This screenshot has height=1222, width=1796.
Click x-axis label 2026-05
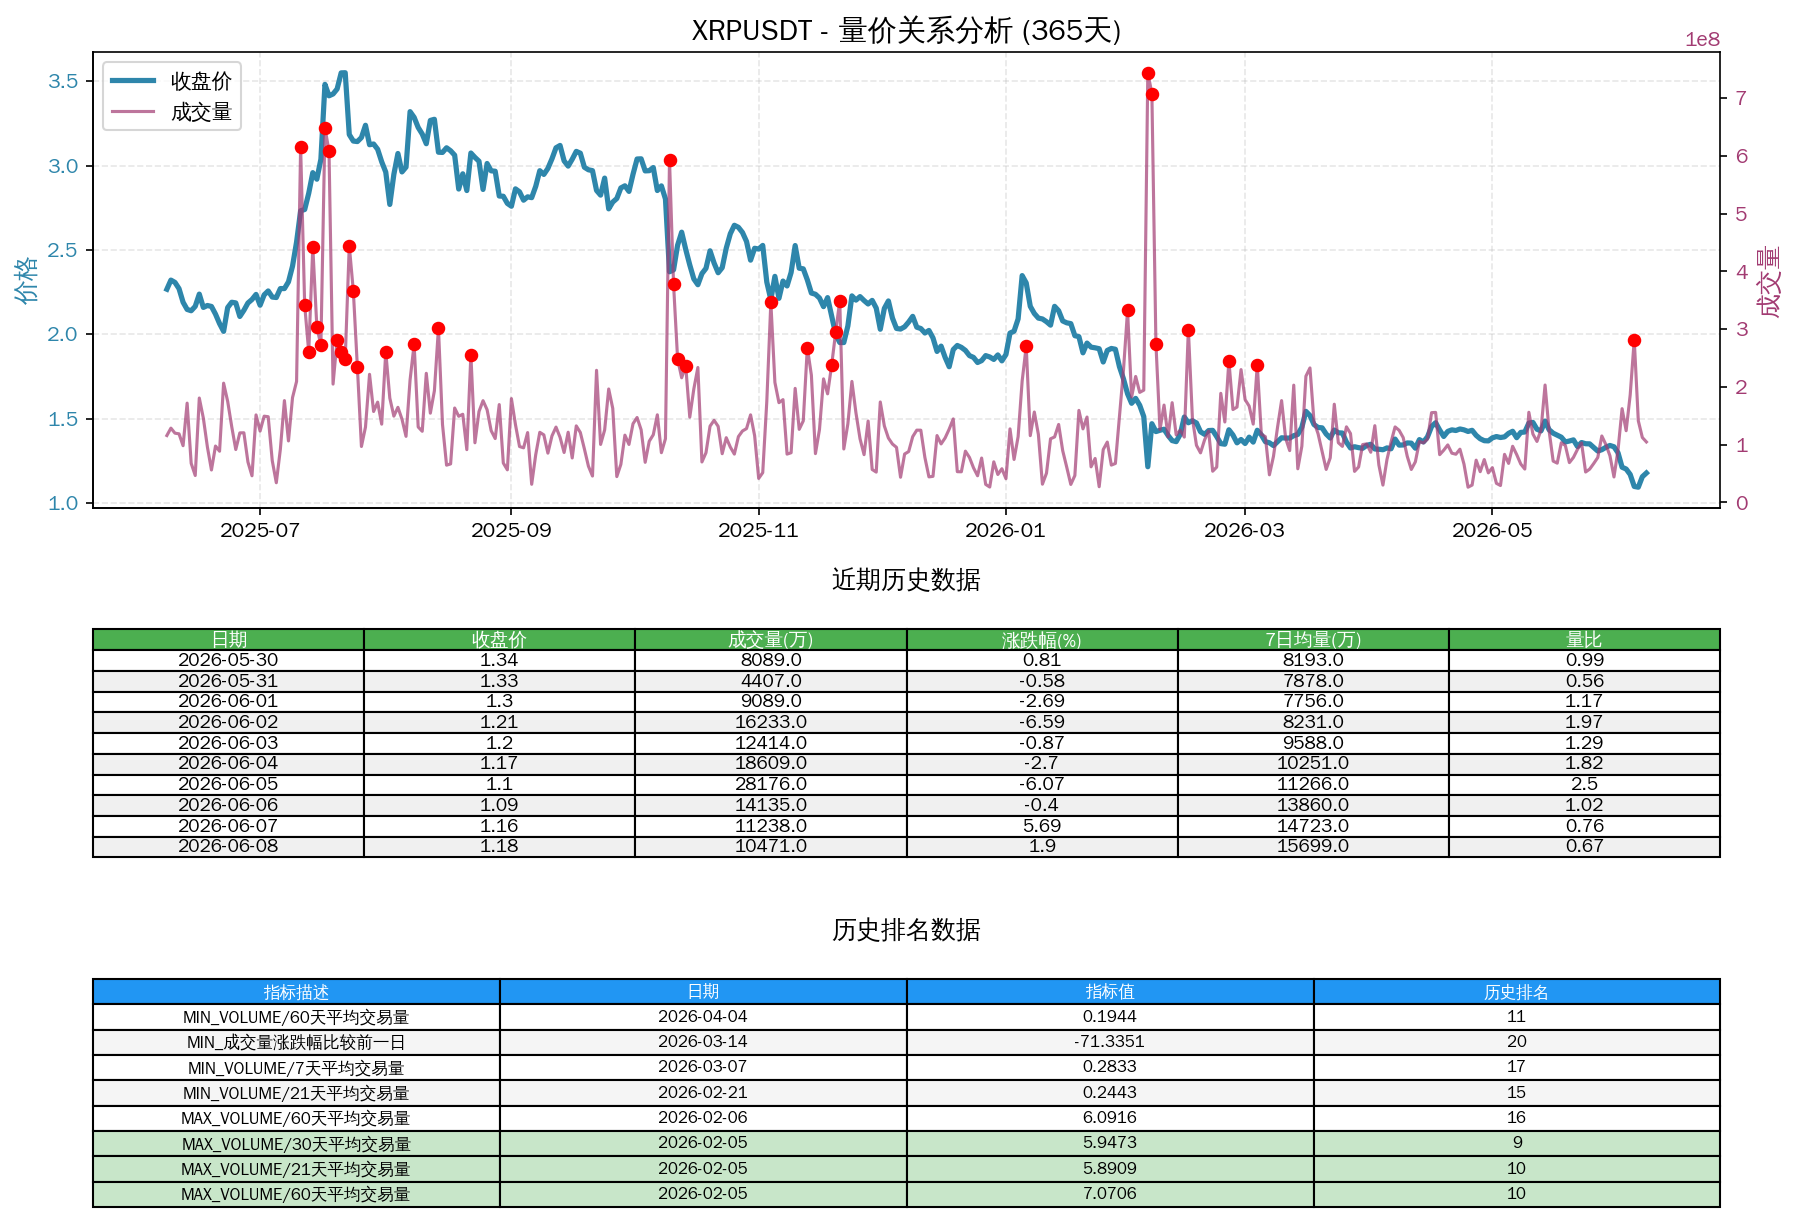click(1492, 530)
